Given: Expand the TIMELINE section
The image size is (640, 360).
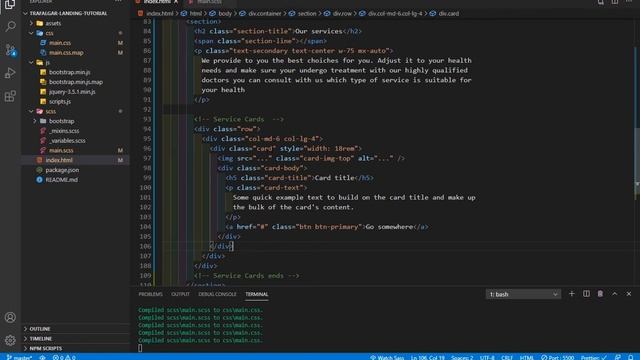Looking at the screenshot, I should 40,338.
